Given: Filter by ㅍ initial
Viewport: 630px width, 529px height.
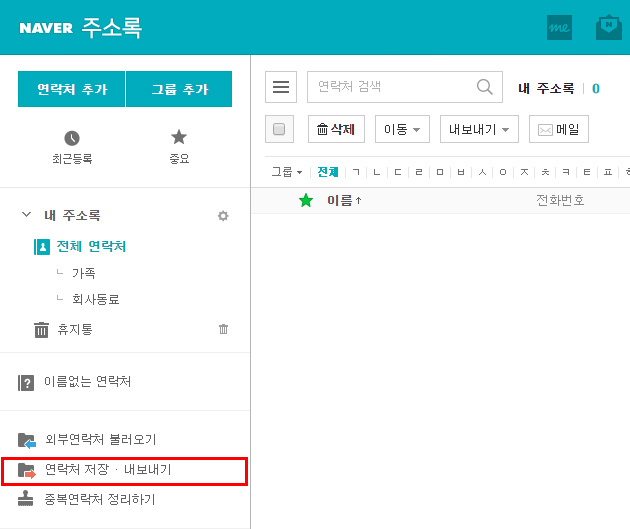Looking at the screenshot, I should tap(608, 172).
